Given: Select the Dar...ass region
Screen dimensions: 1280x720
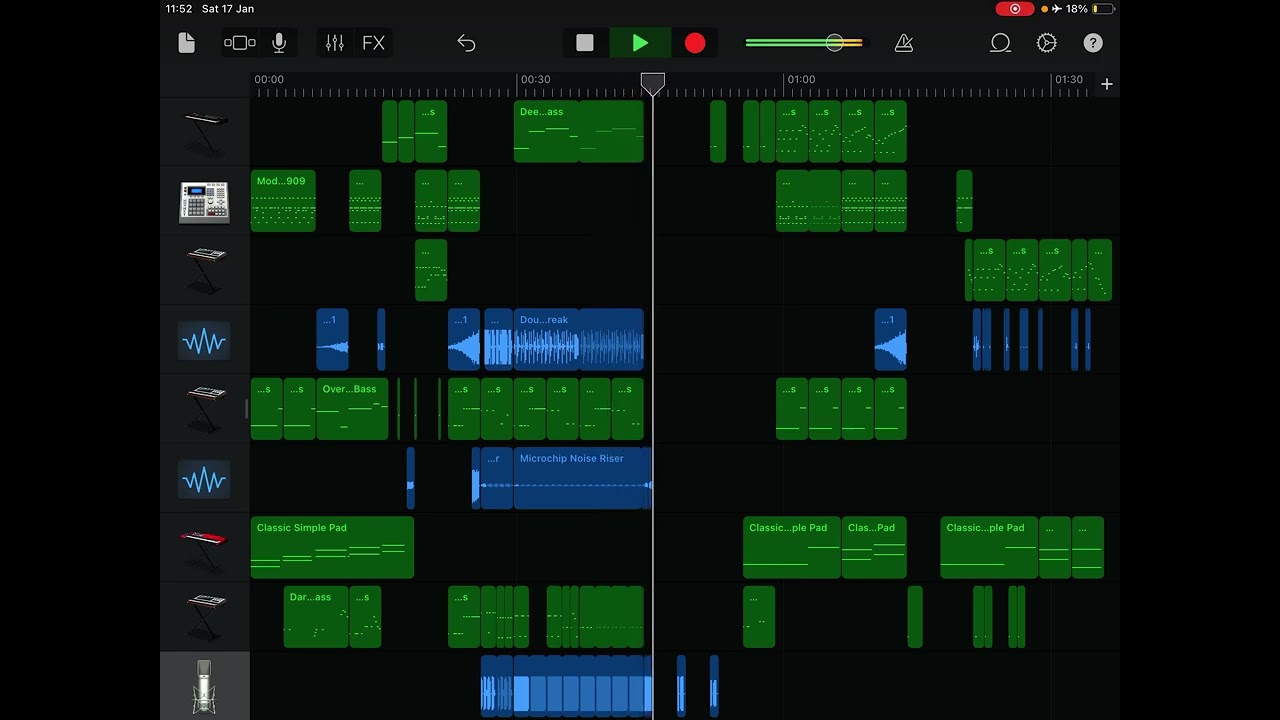Looking at the screenshot, I should (x=316, y=616).
